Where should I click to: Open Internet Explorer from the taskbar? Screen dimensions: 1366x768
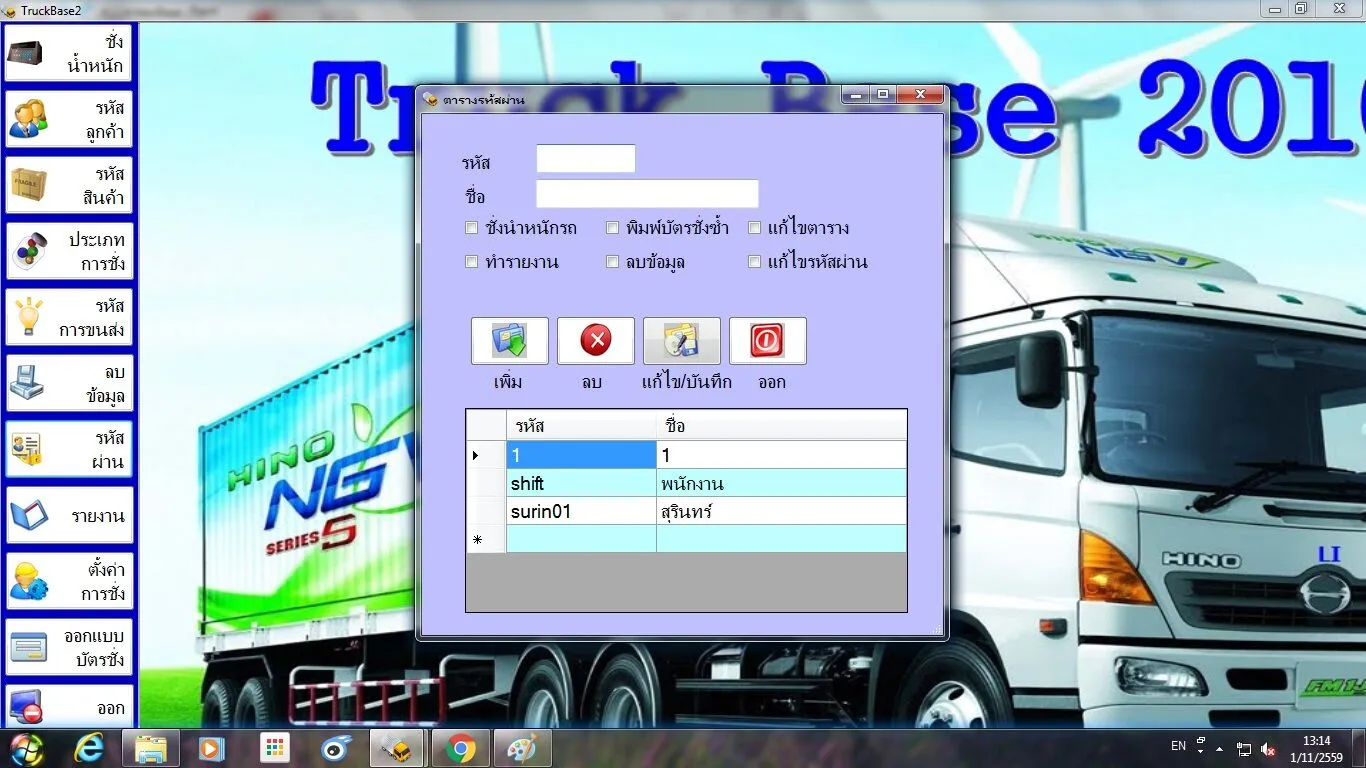coord(90,748)
